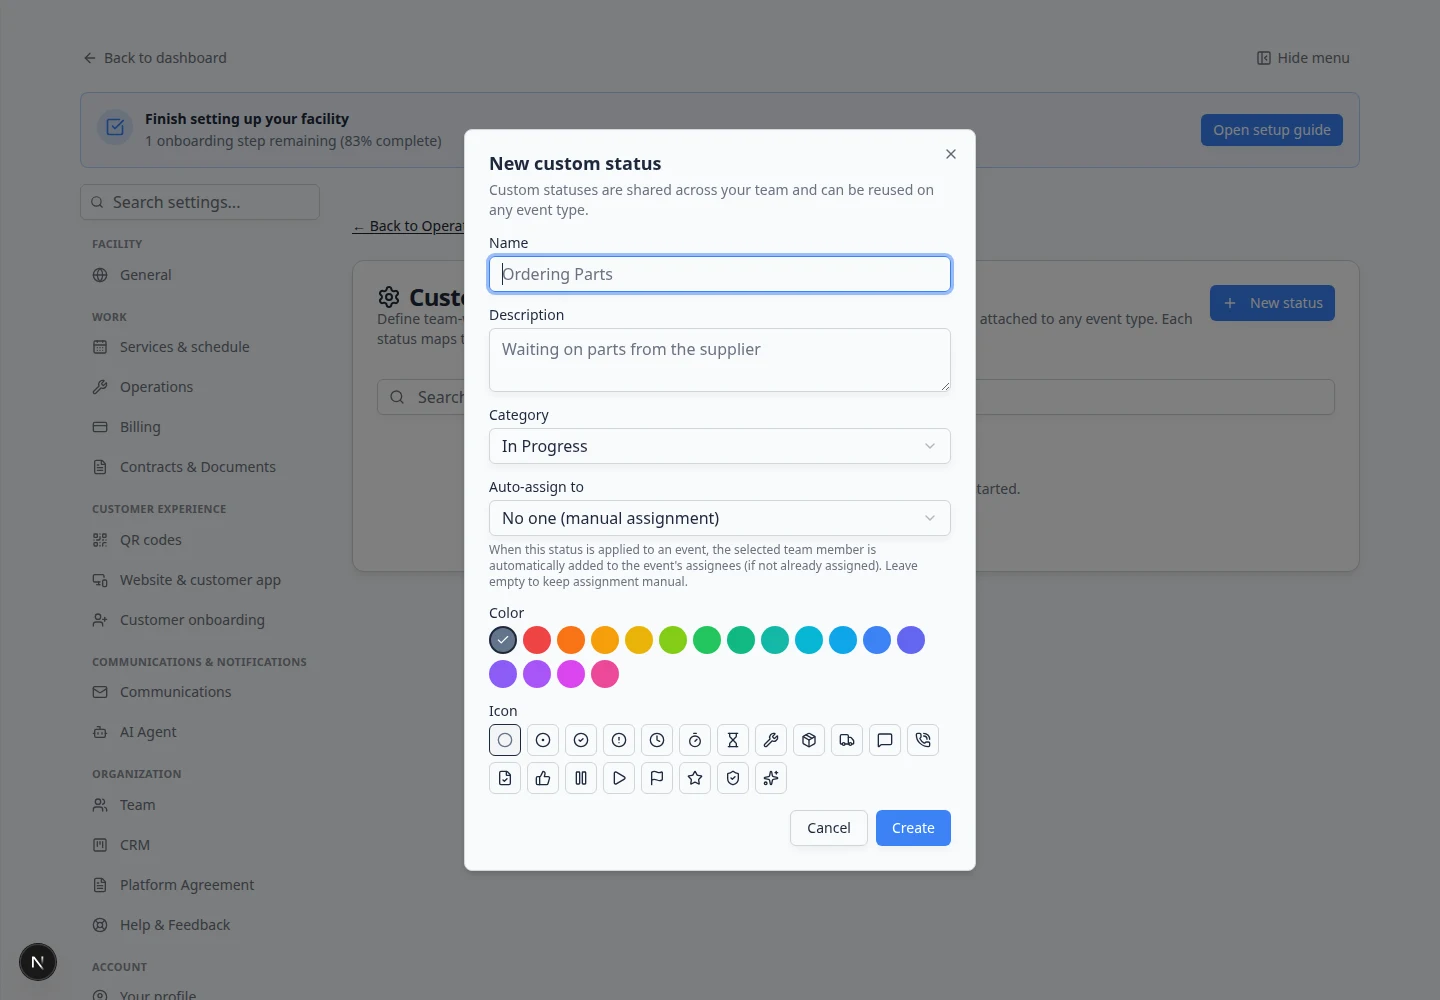
Task: Expand the Auto-assign to dropdown
Action: pos(720,518)
